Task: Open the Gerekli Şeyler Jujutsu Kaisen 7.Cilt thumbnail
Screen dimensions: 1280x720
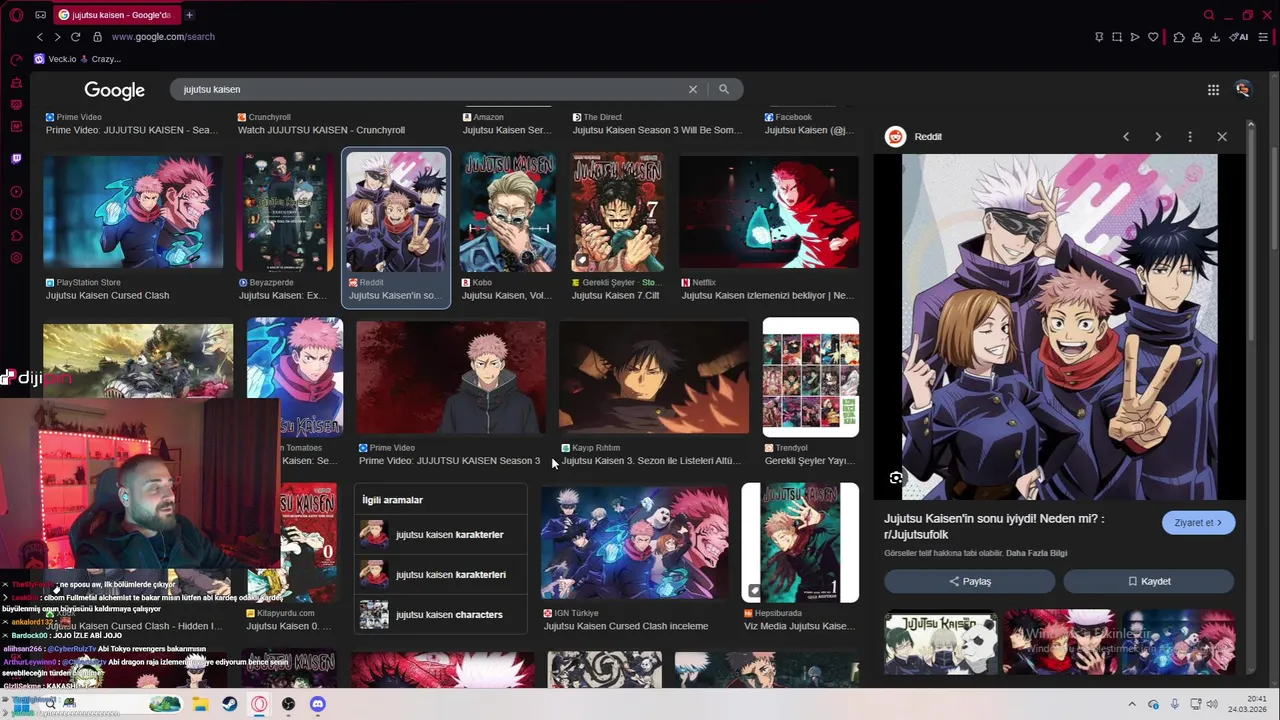Action: click(618, 212)
